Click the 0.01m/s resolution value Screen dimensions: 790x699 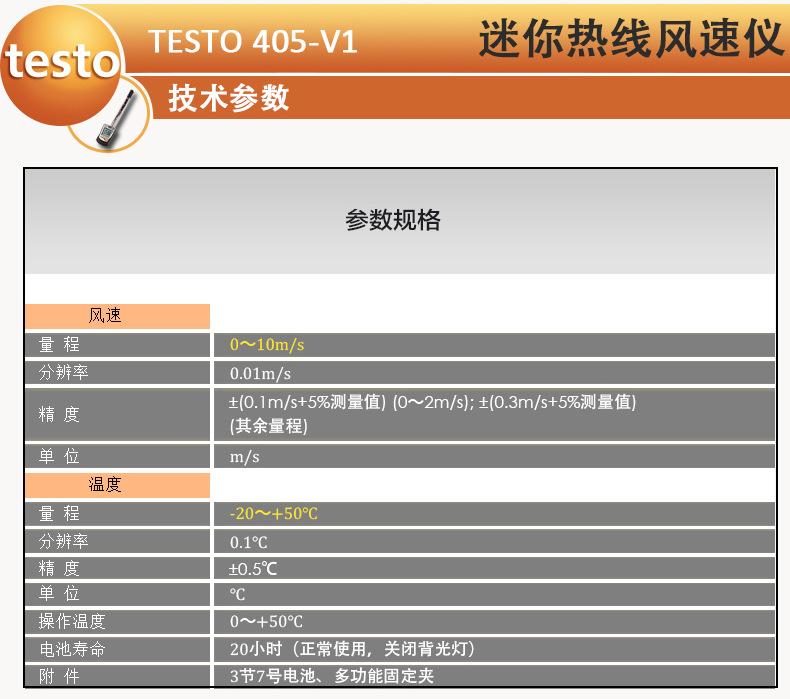pyautogui.click(x=260, y=373)
